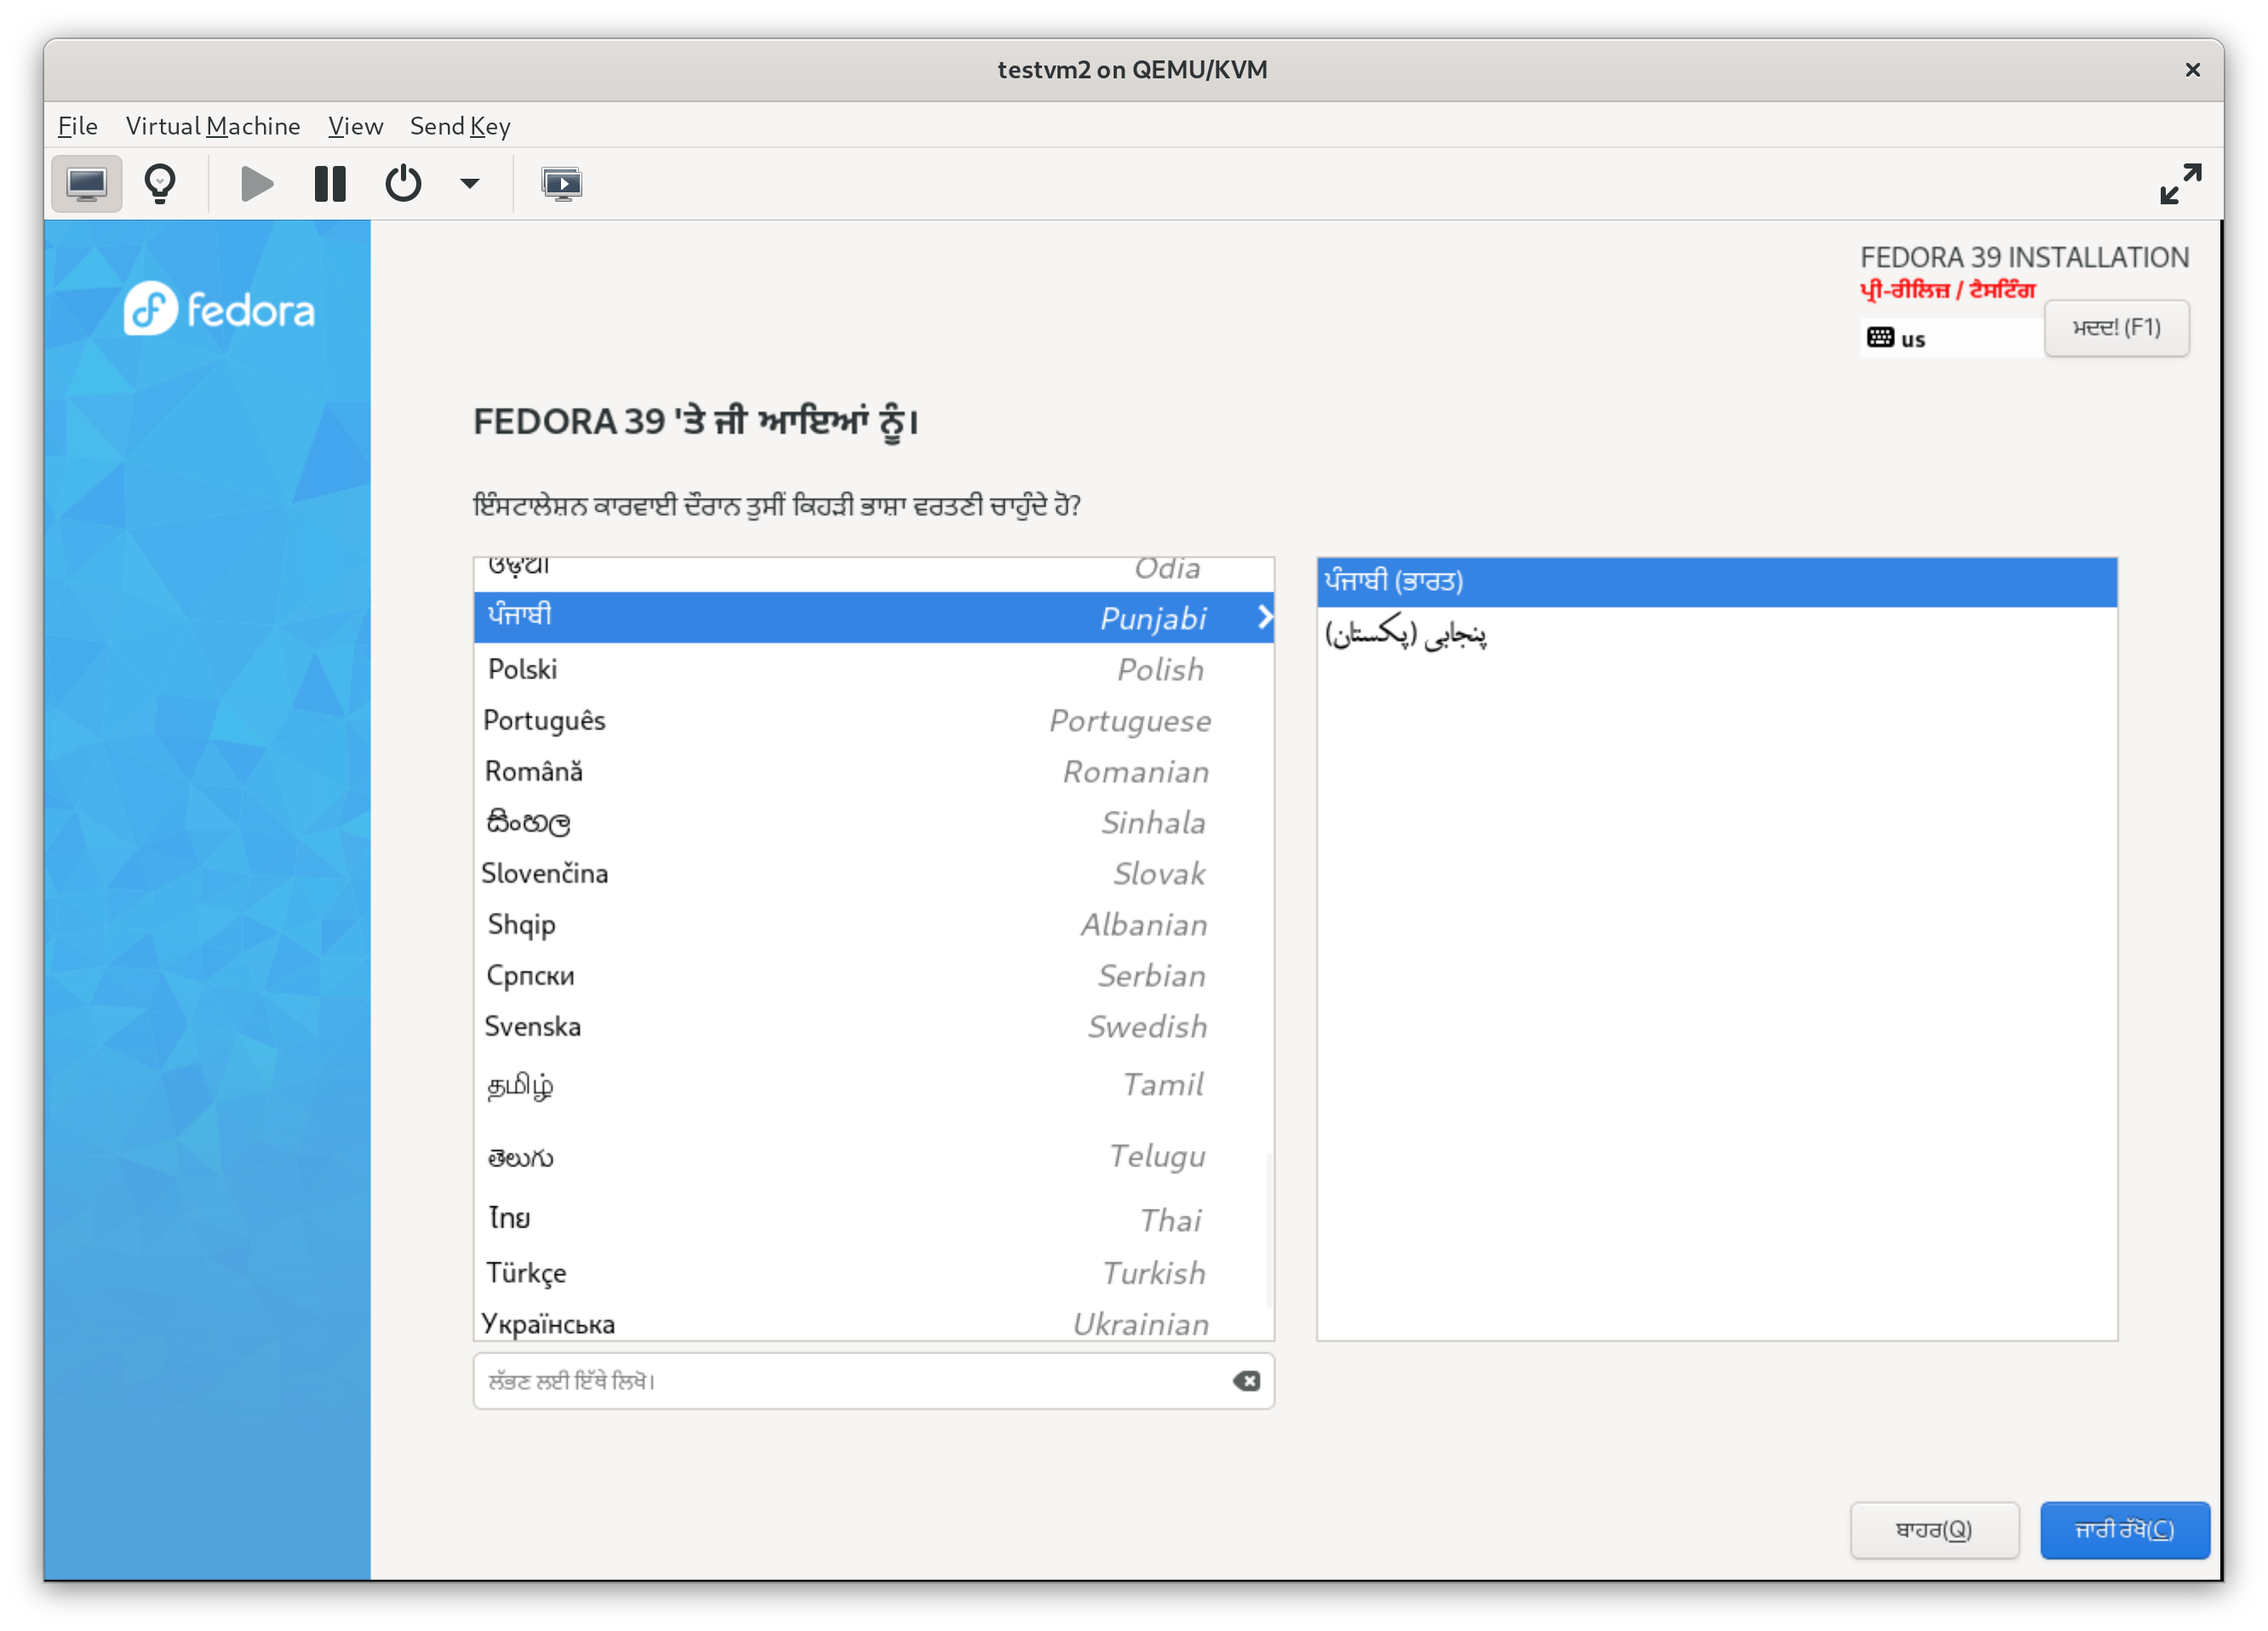The height and width of the screenshot is (1631, 2268).
Task: Select Romanian from the language list
Action: pos(873,771)
